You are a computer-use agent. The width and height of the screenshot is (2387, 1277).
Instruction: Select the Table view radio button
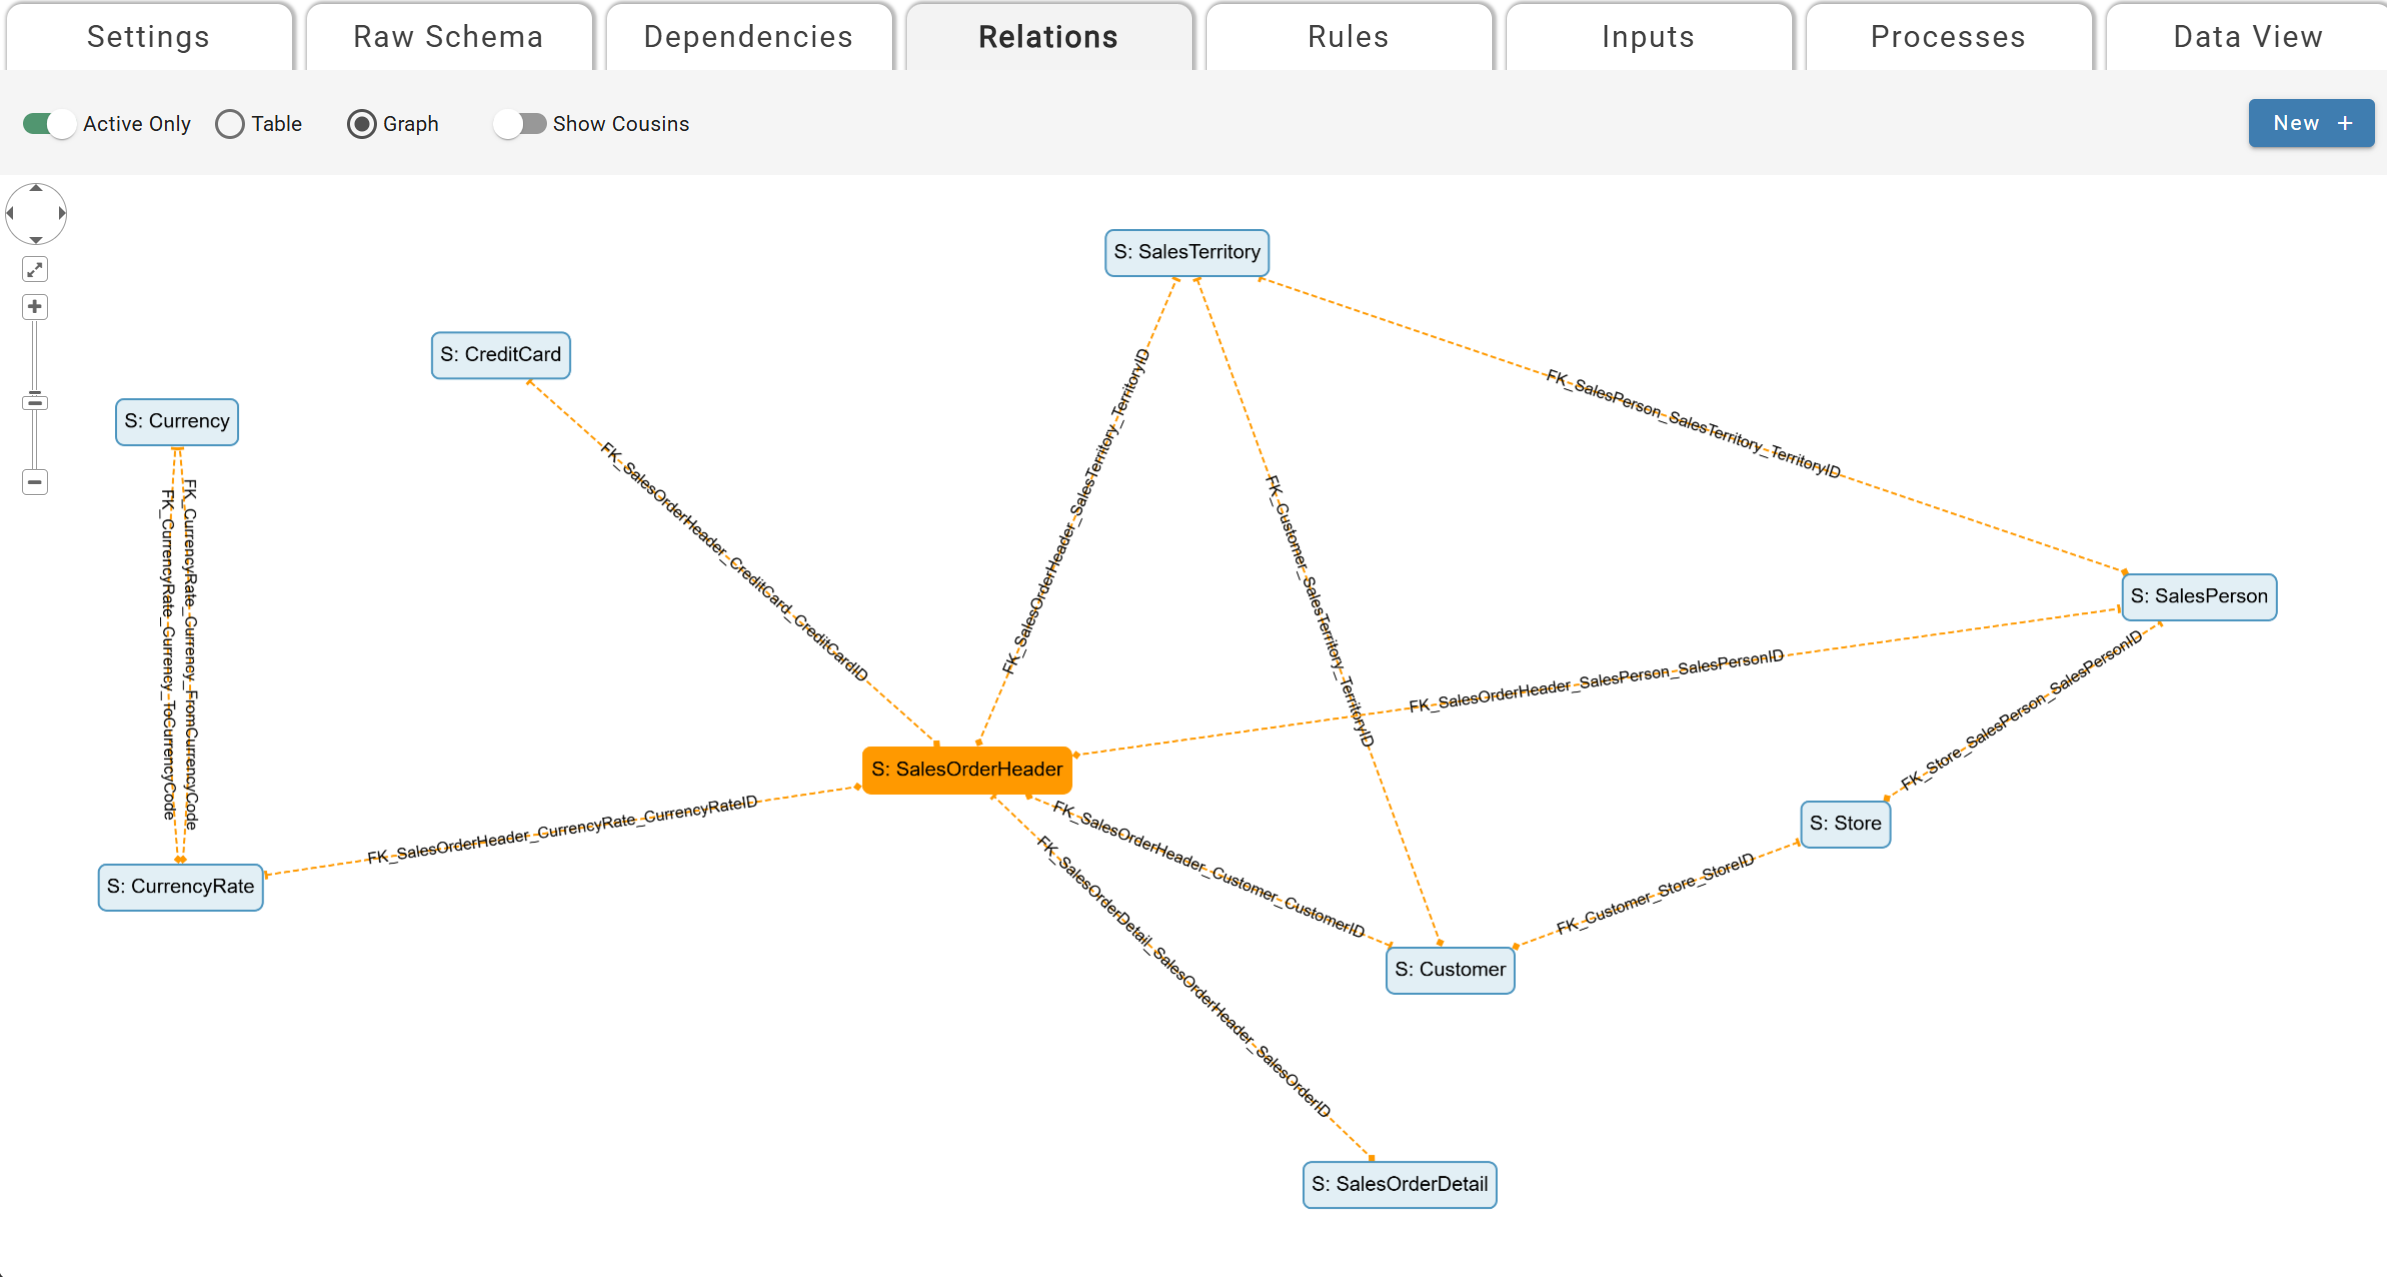click(231, 123)
